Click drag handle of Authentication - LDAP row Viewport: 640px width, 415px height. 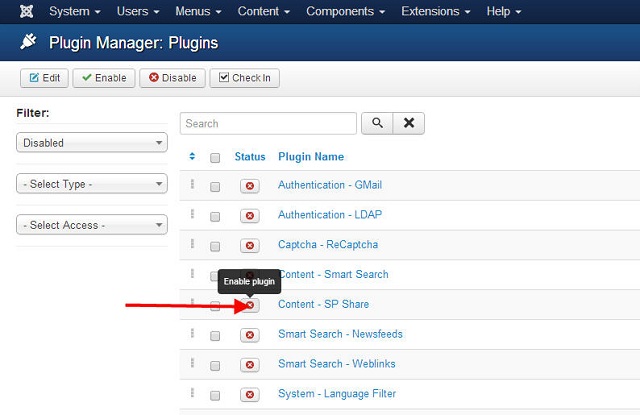click(x=192, y=214)
